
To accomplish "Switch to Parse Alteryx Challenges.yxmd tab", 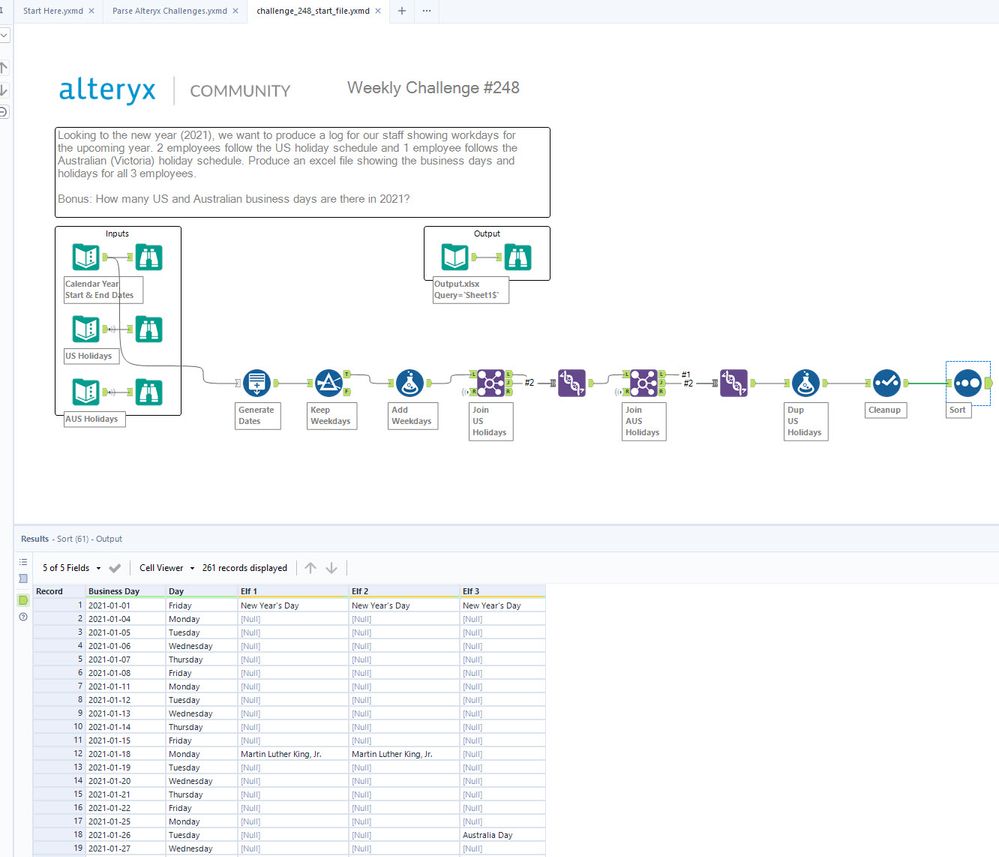I will point(169,11).
